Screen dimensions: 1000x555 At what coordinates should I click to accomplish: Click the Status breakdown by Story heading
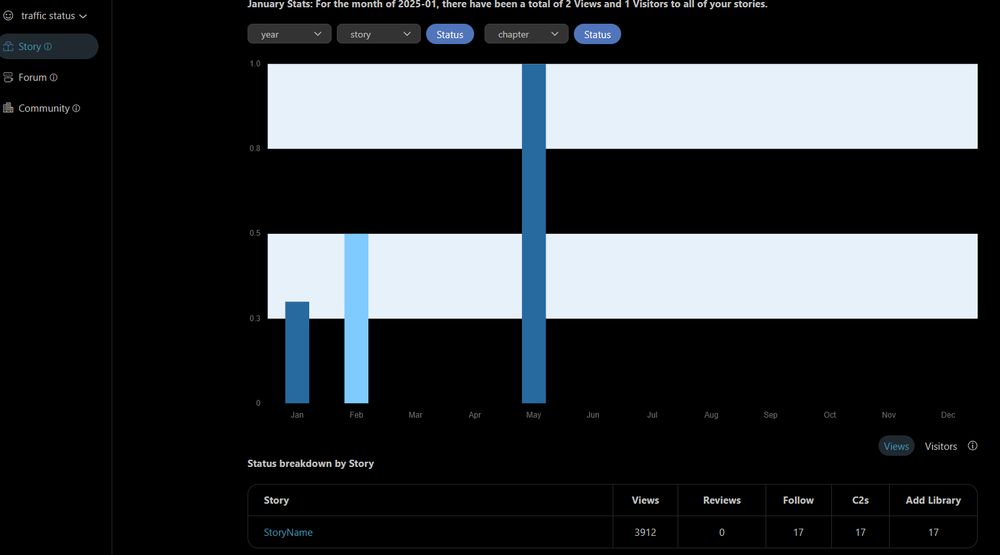[x=311, y=464]
